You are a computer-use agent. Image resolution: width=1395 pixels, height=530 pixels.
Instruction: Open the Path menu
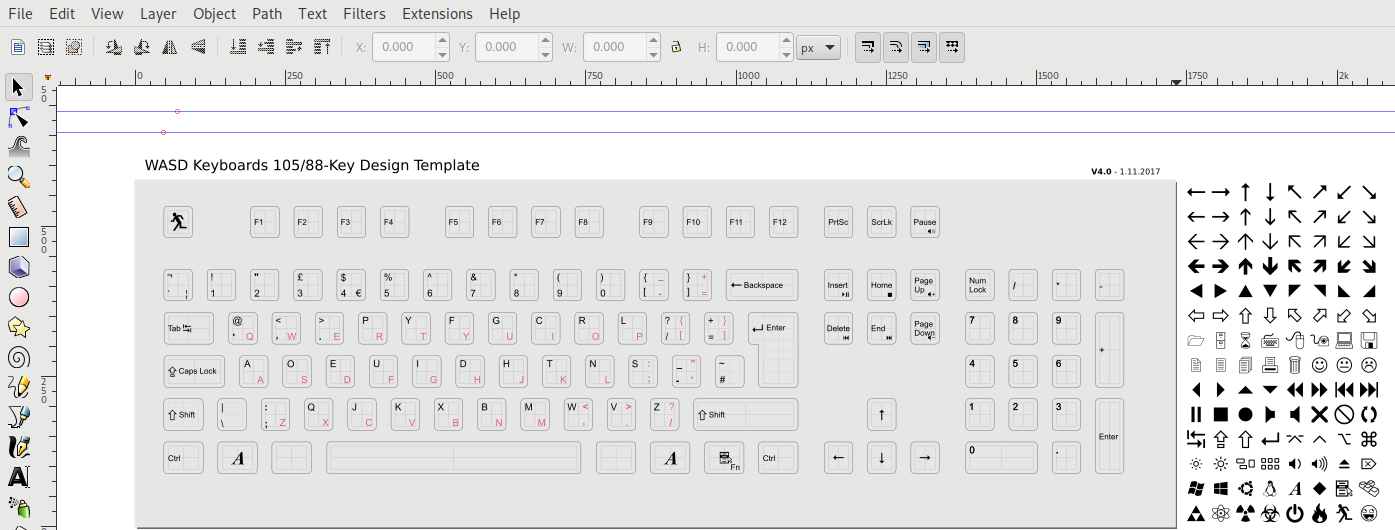click(267, 14)
